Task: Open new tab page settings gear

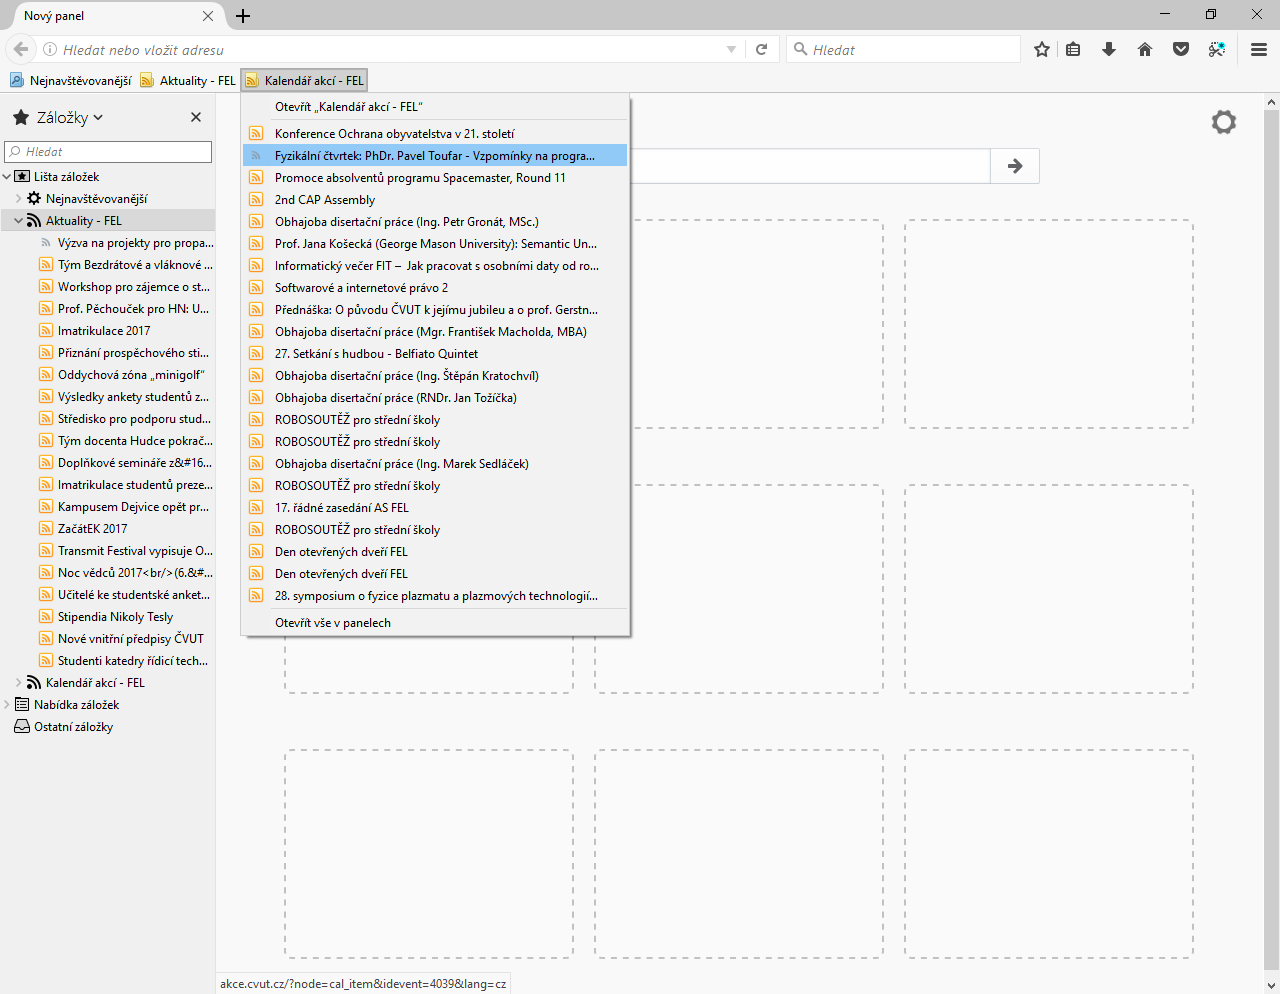Action: click(1223, 122)
